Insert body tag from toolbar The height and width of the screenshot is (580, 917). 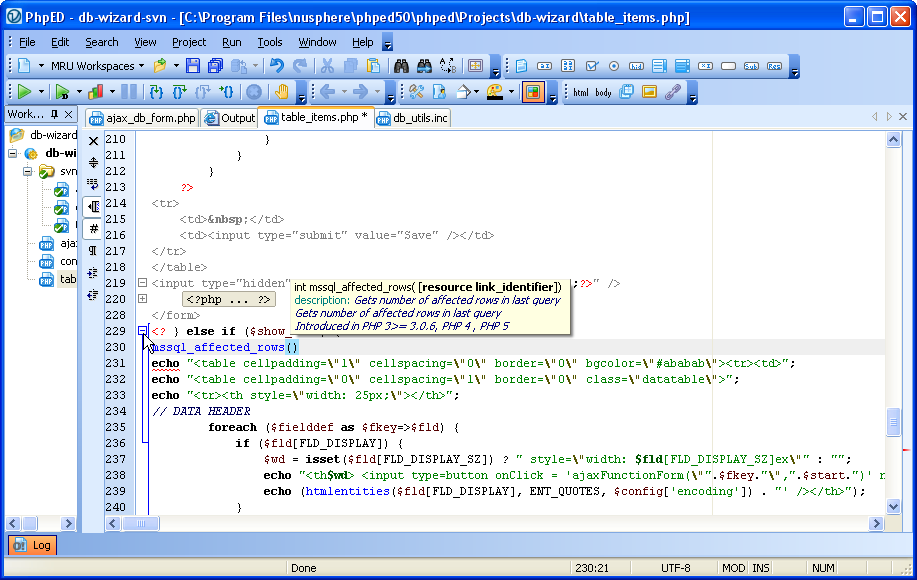(x=604, y=92)
